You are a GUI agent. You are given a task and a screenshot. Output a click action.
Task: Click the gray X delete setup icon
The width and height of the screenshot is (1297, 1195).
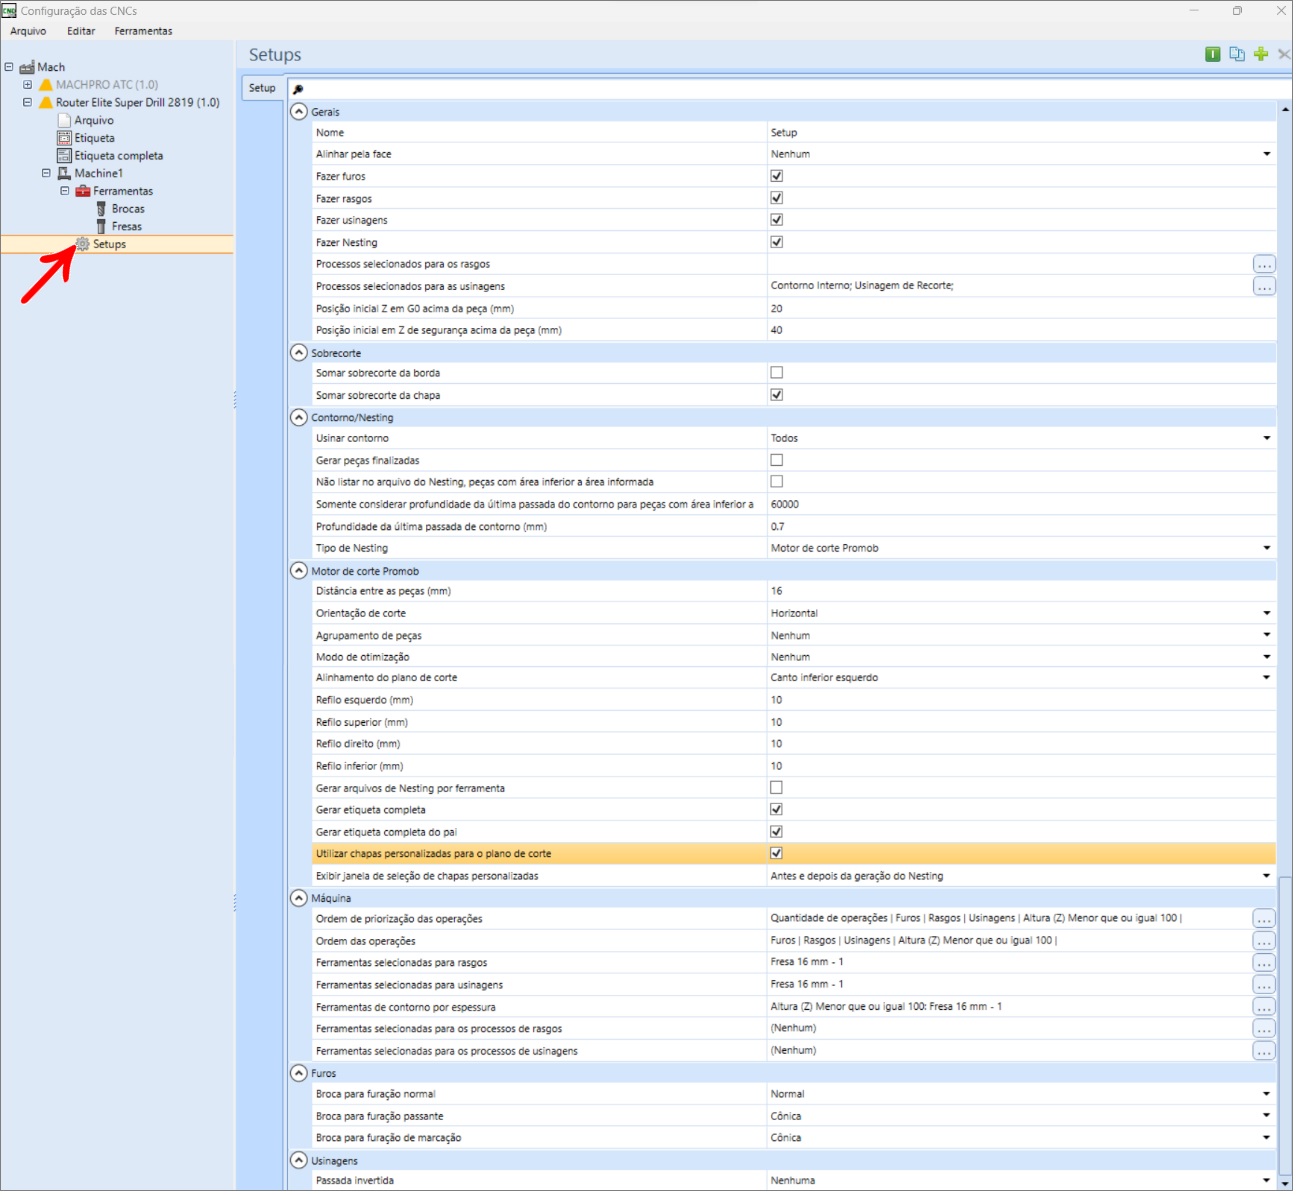tap(1284, 54)
